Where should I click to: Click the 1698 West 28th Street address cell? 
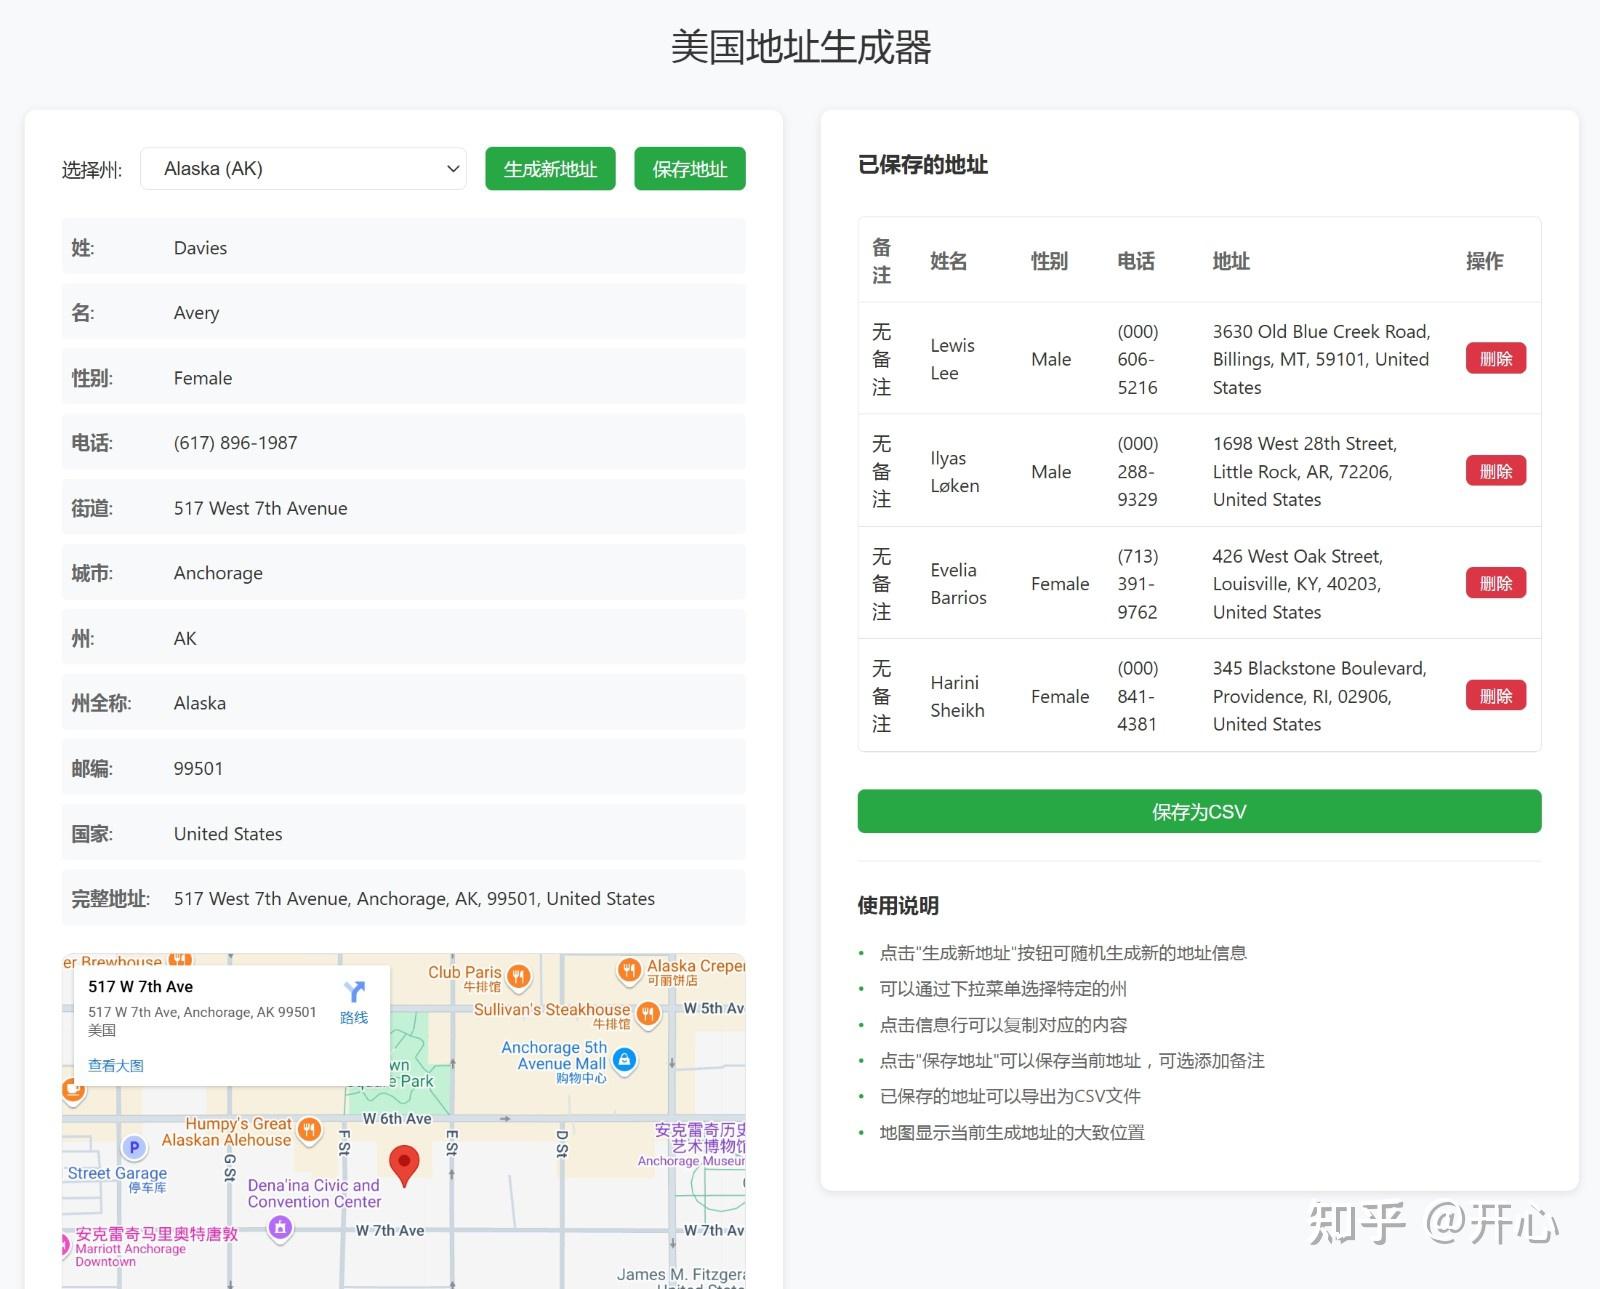pyautogui.click(x=1325, y=471)
